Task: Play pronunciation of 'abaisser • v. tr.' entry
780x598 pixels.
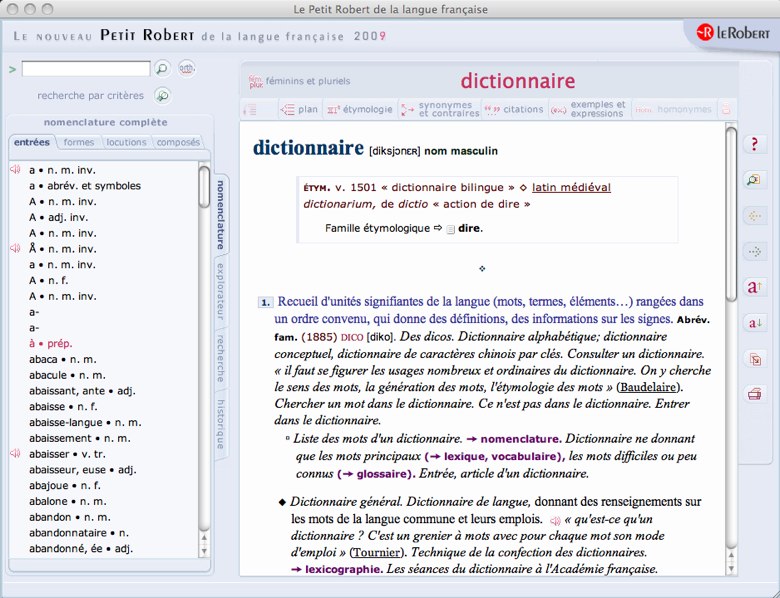Action: [x=15, y=453]
